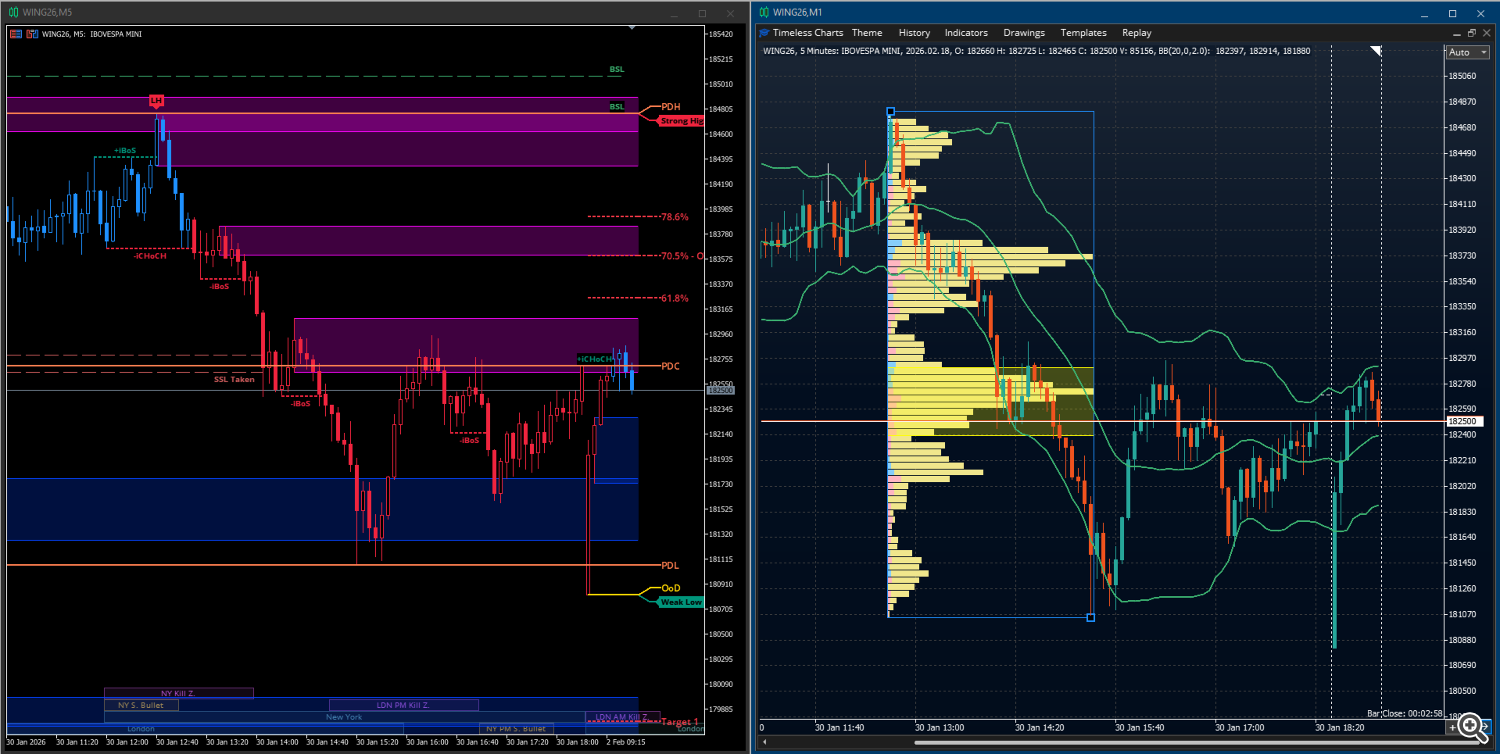This screenshot has width=1500, height=754.
Task: Click the WING26,M1 window candlestick icon
Action: click(x=764, y=12)
